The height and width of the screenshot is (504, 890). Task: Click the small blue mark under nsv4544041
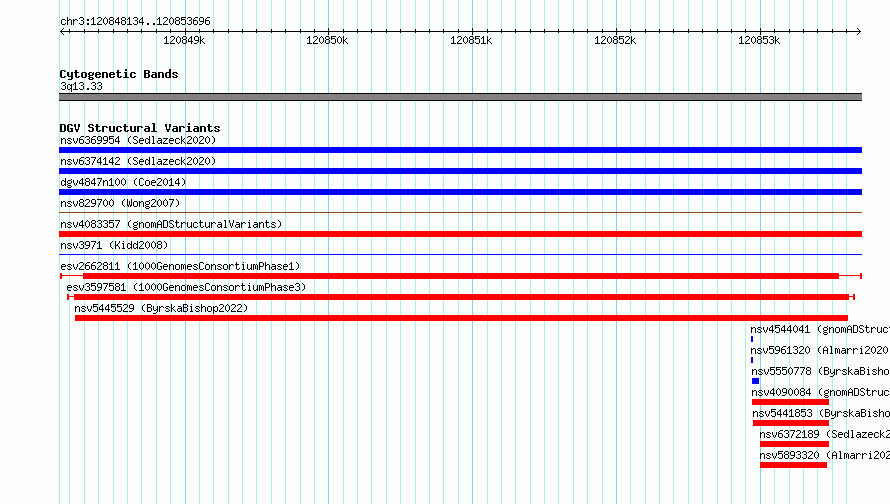click(x=752, y=339)
